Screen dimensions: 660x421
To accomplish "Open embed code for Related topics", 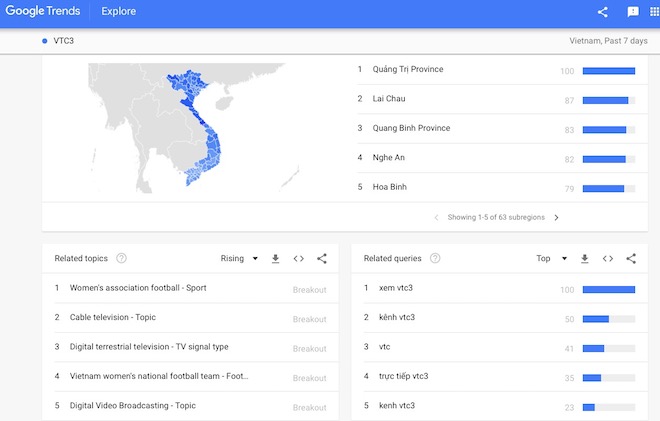I will click(x=298, y=258).
